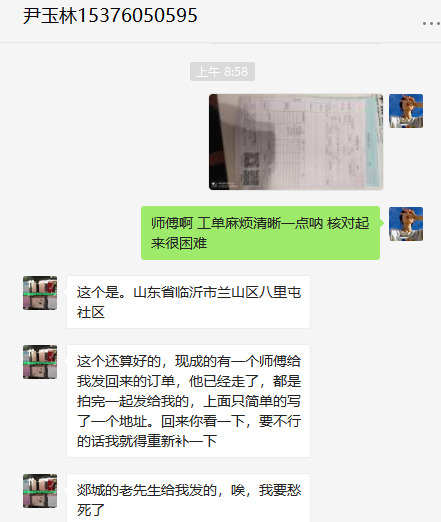
Task: Open the blurry work order photo thumbnail
Action: pos(296,142)
